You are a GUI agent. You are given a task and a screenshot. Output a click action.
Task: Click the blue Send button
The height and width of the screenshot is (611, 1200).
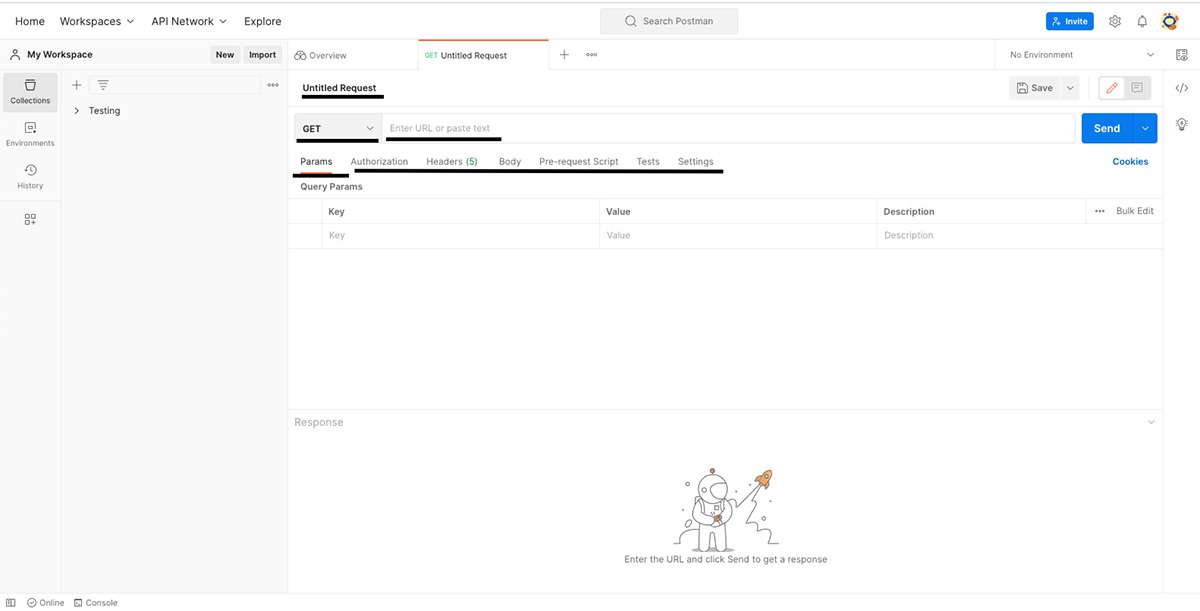coord(1107,128)
